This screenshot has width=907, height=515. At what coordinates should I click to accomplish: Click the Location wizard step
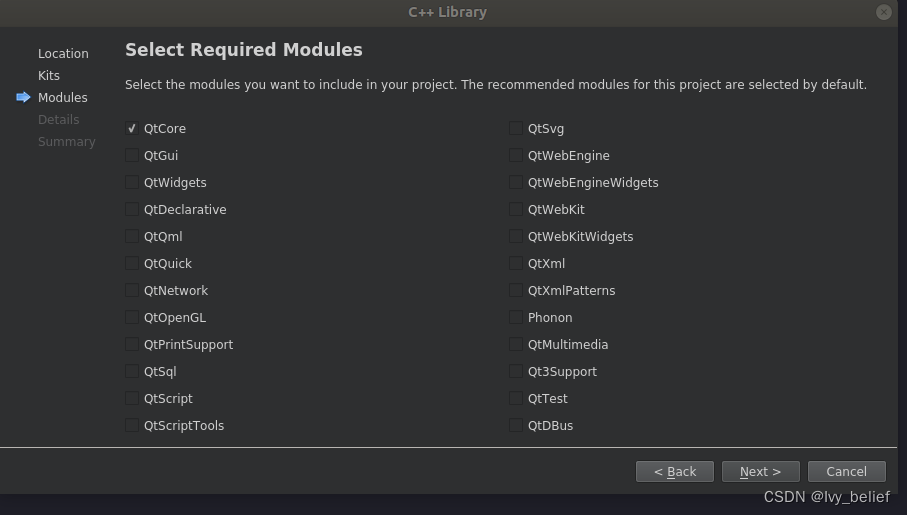(x=63, y=54)
